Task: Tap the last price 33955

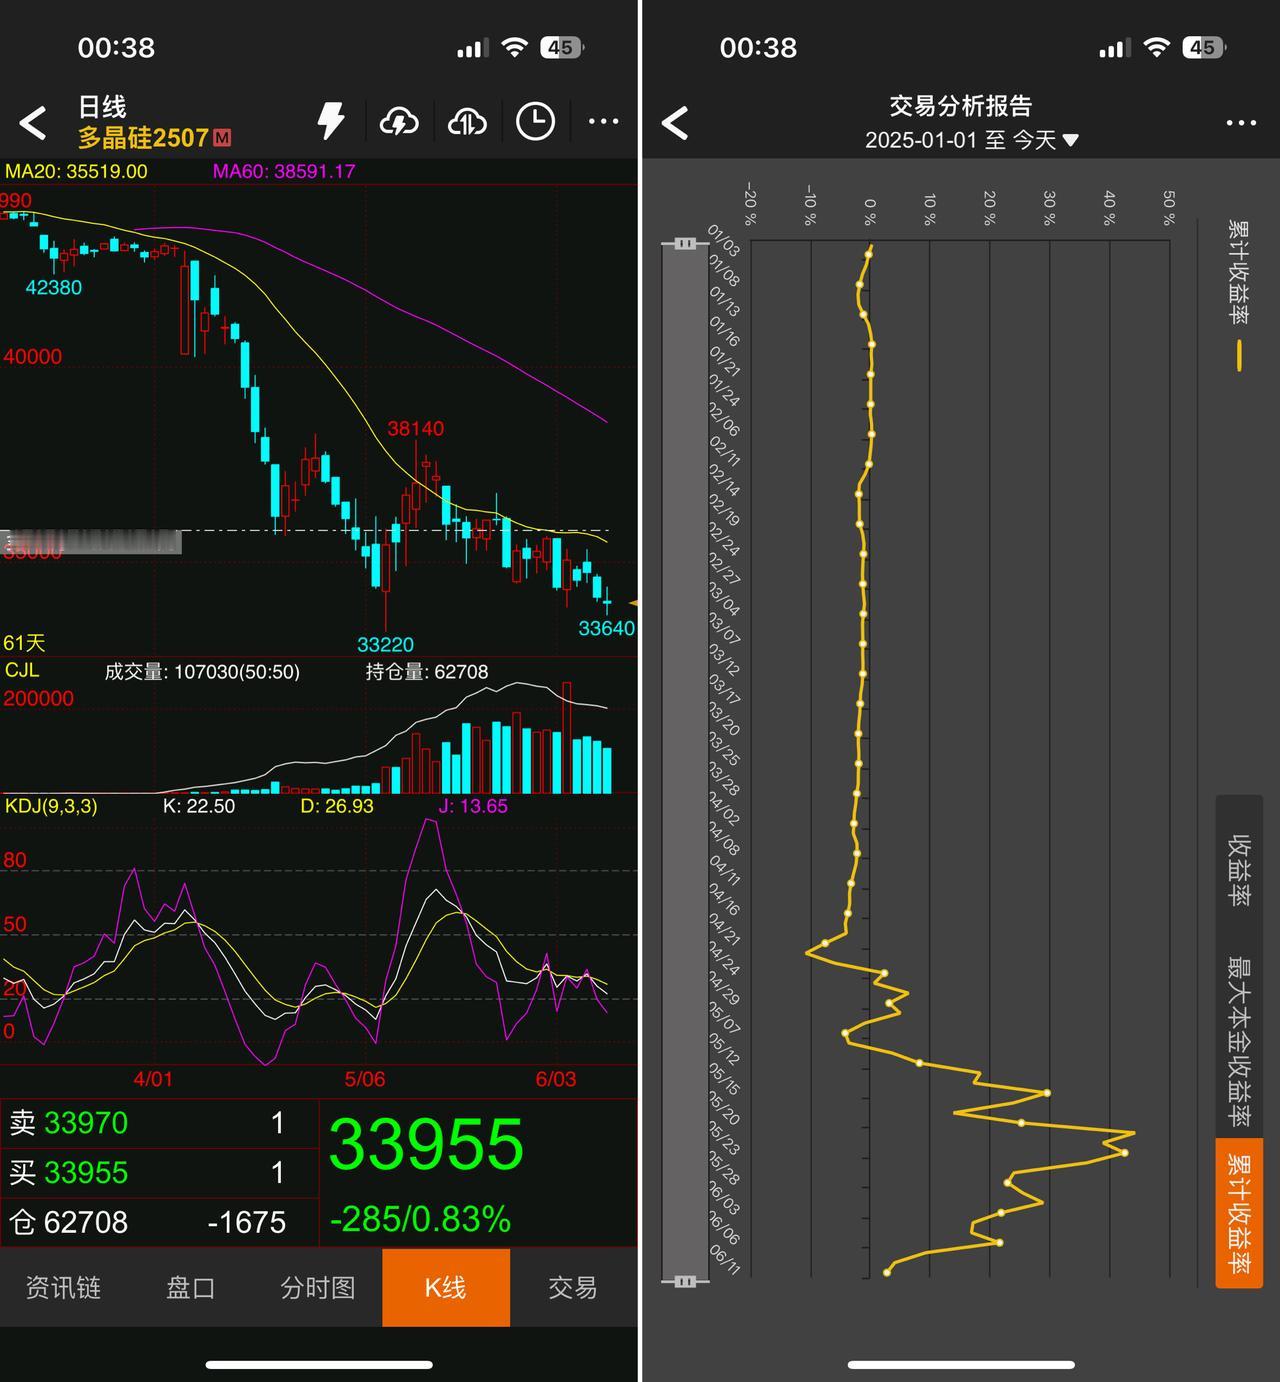Action: [426, 1145]
